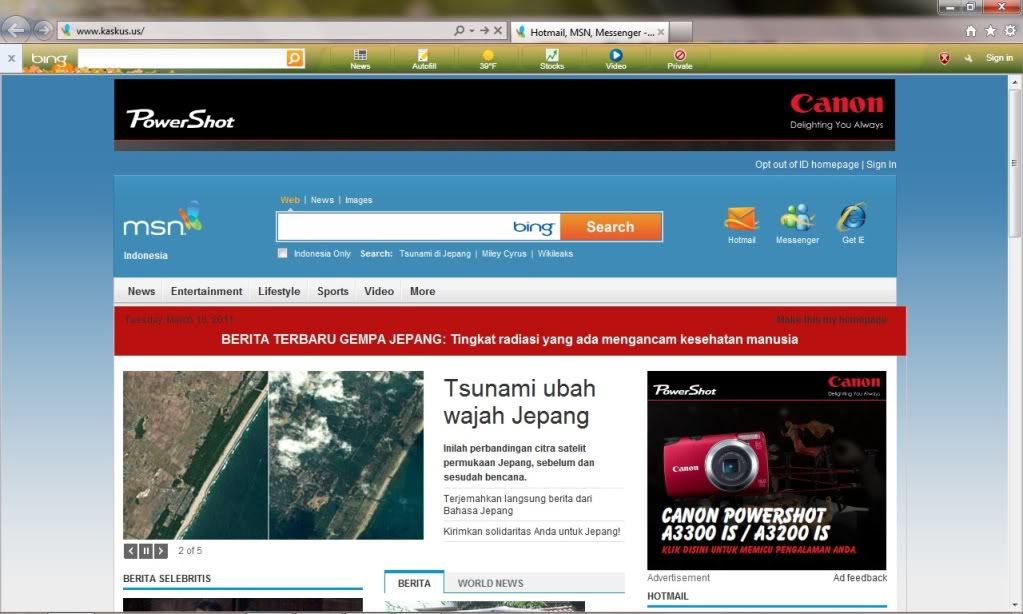Open the 39°F weather toolbar item
Viewport: 1023px width, 614px height.
(488, 59)
